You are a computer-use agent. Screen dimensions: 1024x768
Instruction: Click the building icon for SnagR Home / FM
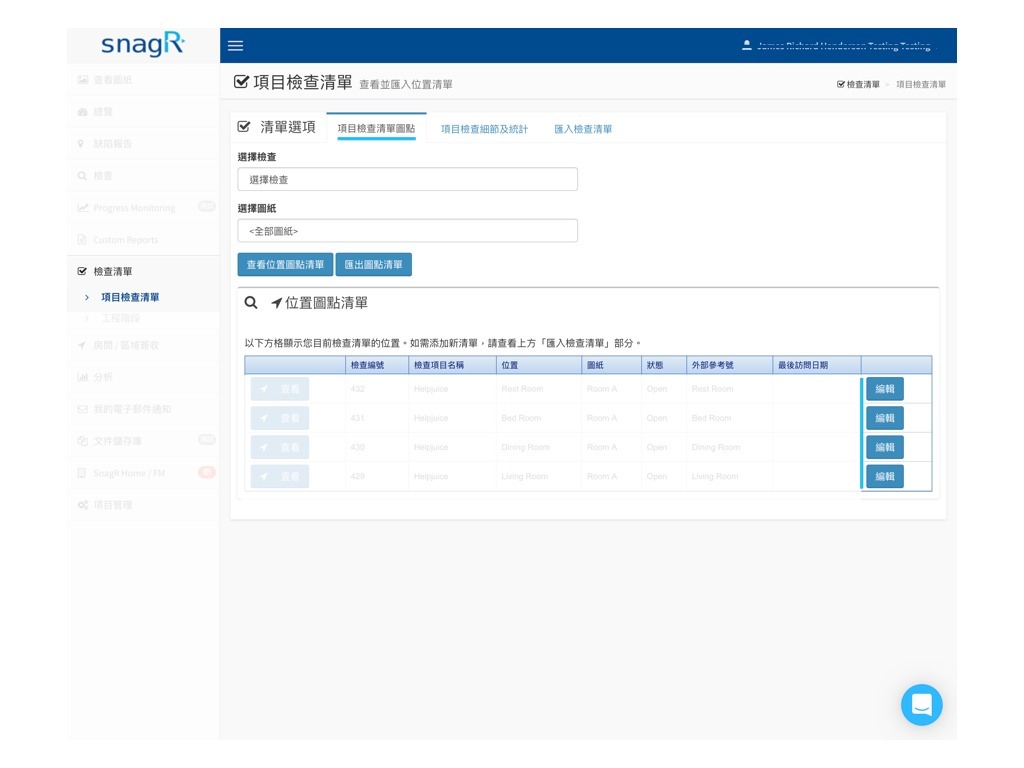(x=82, y=473)
